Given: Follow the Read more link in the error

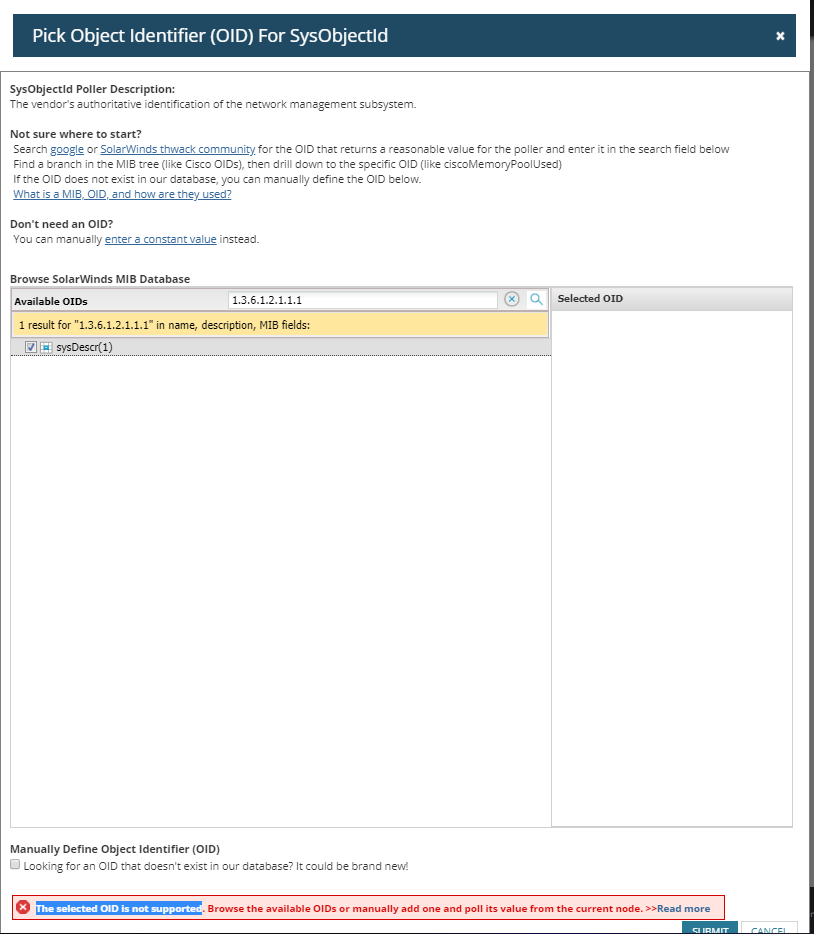Looking at the screenshot, I should pyautogui.click(x=683, y=908).
